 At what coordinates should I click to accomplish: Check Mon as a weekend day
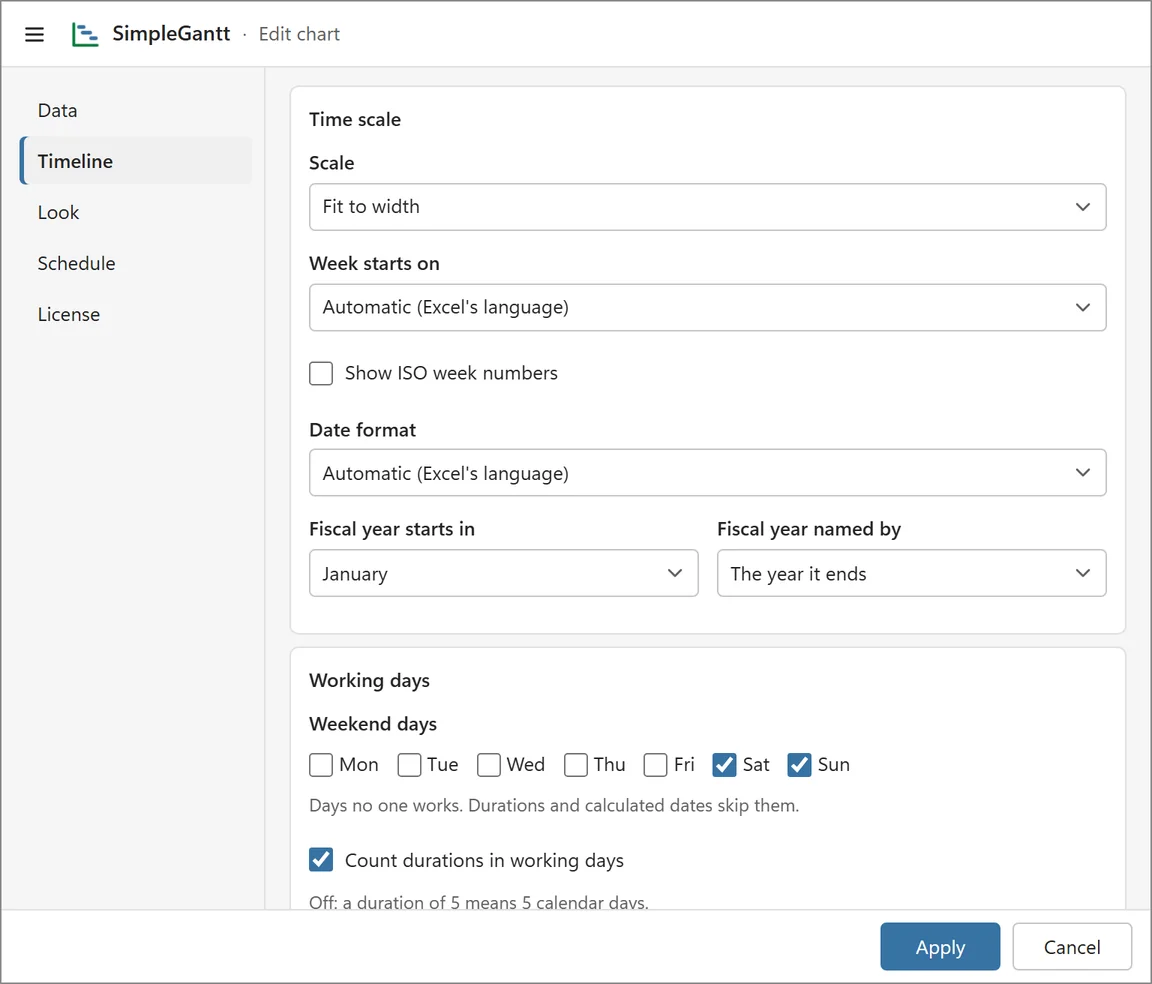point(321,765)
